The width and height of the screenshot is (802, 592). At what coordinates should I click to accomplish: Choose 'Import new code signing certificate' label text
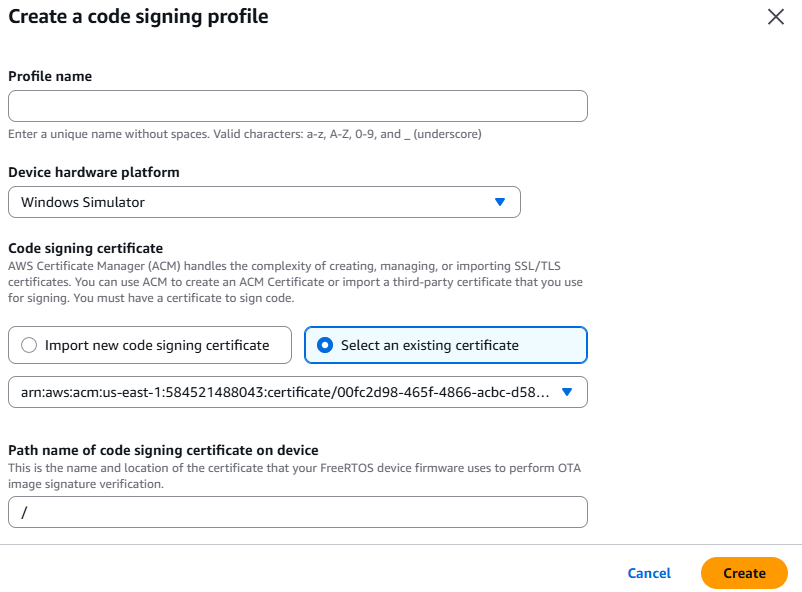(x=157, y=345)
